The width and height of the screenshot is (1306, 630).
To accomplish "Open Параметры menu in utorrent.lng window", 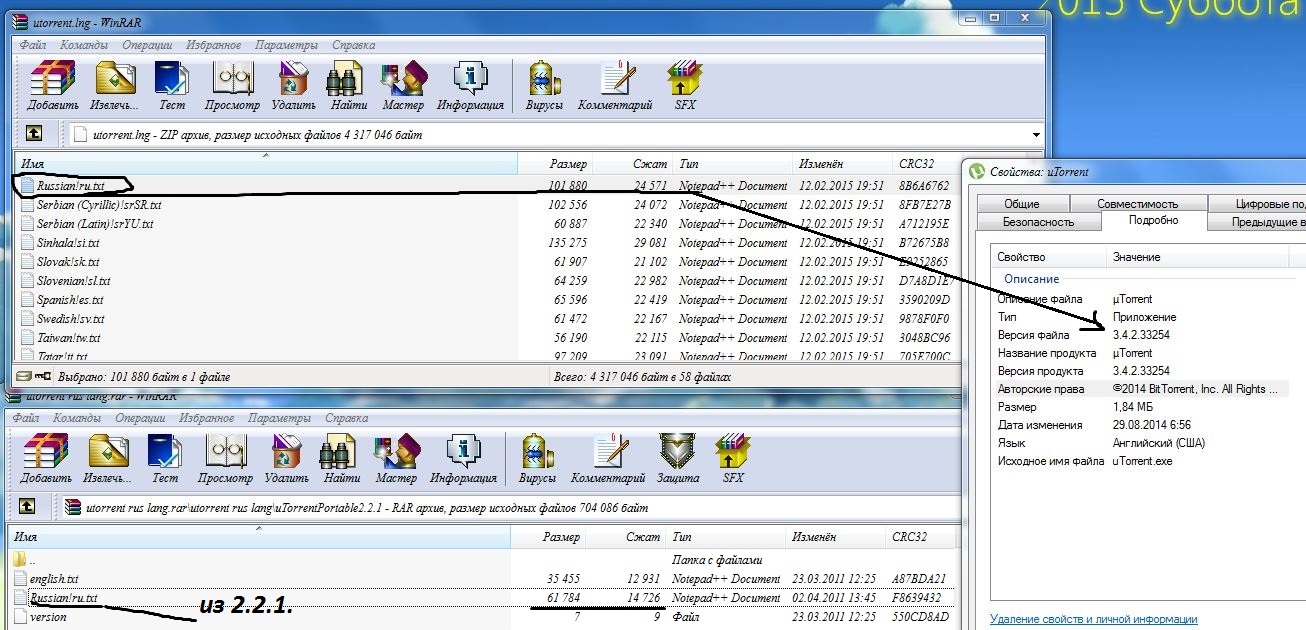I will tap(286, 45).
